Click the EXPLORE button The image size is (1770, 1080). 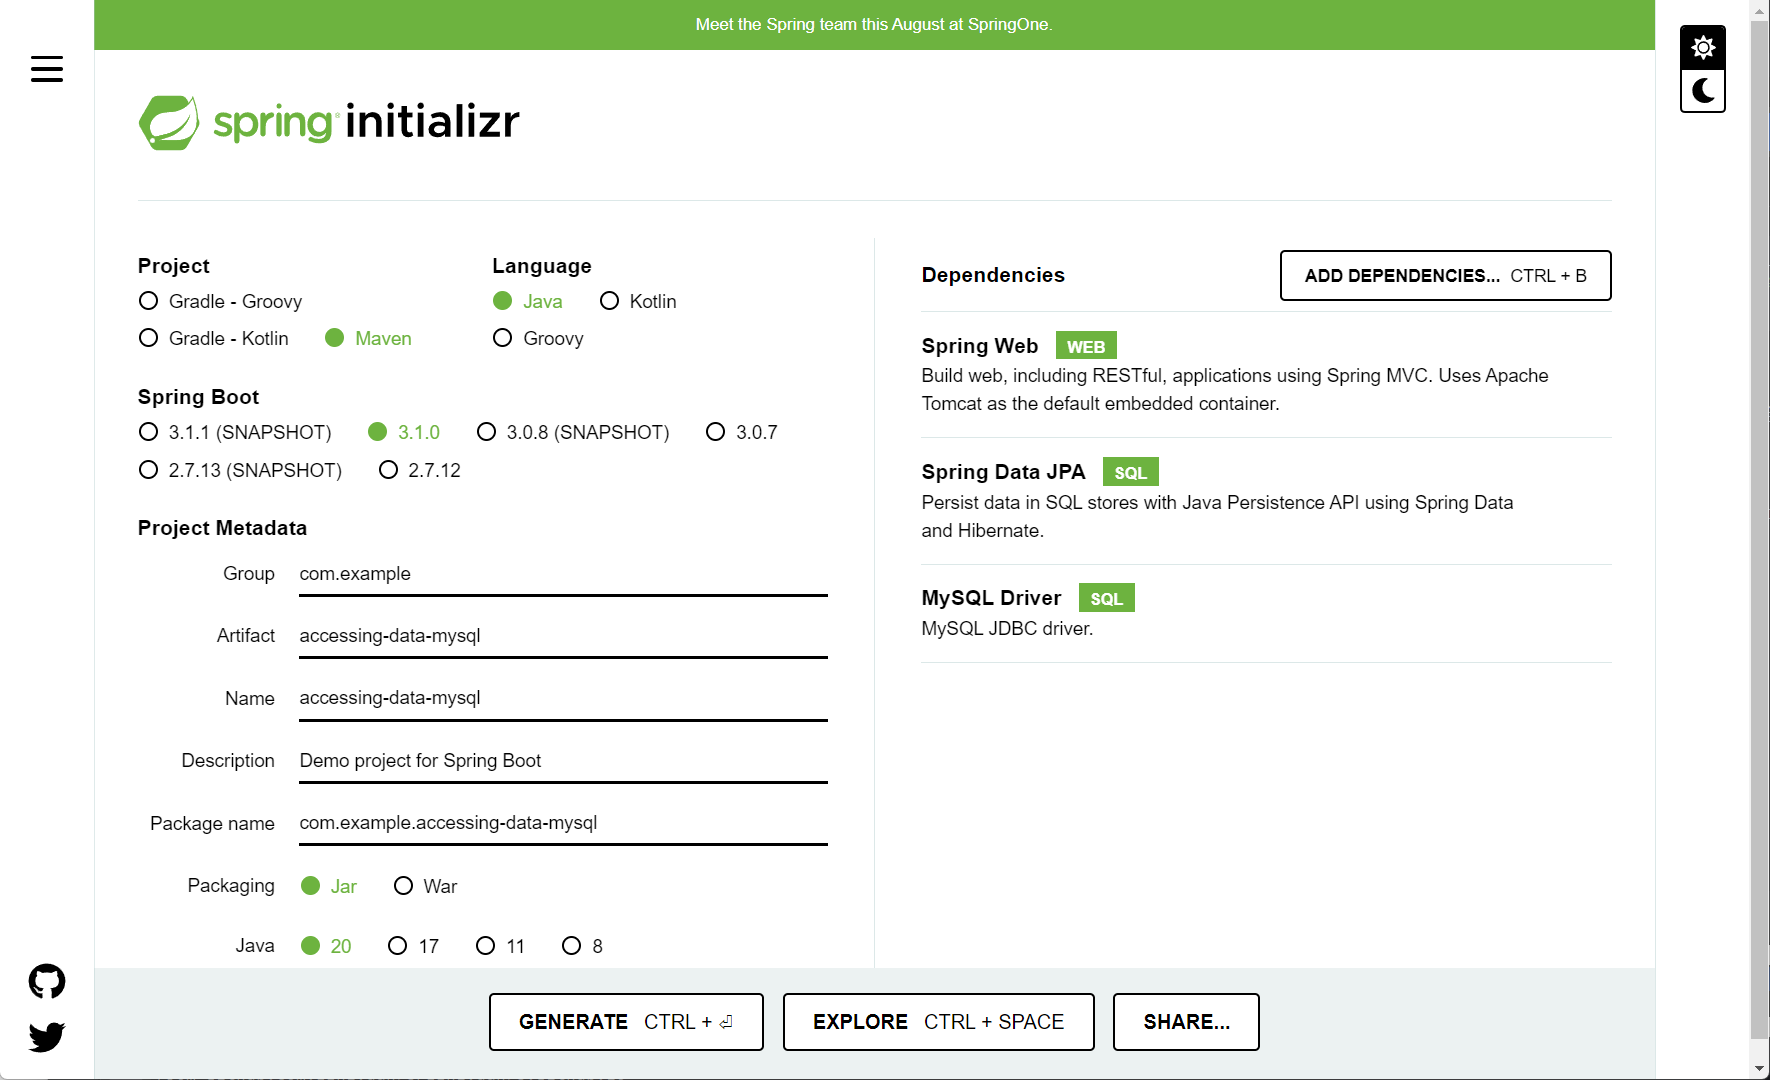[x=938, y=1022]
